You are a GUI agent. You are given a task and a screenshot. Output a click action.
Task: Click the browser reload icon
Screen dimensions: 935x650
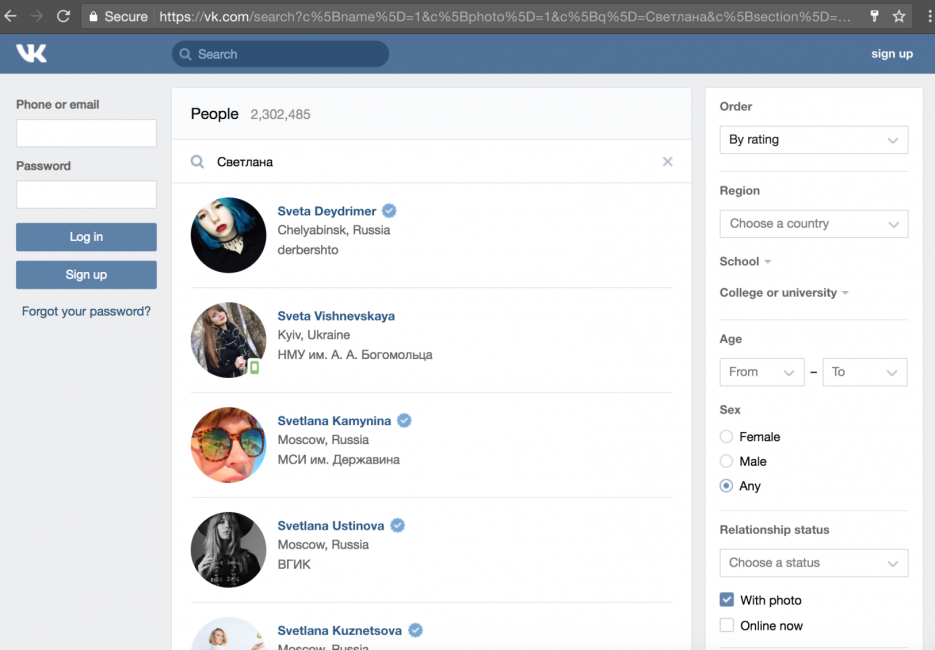63,16
